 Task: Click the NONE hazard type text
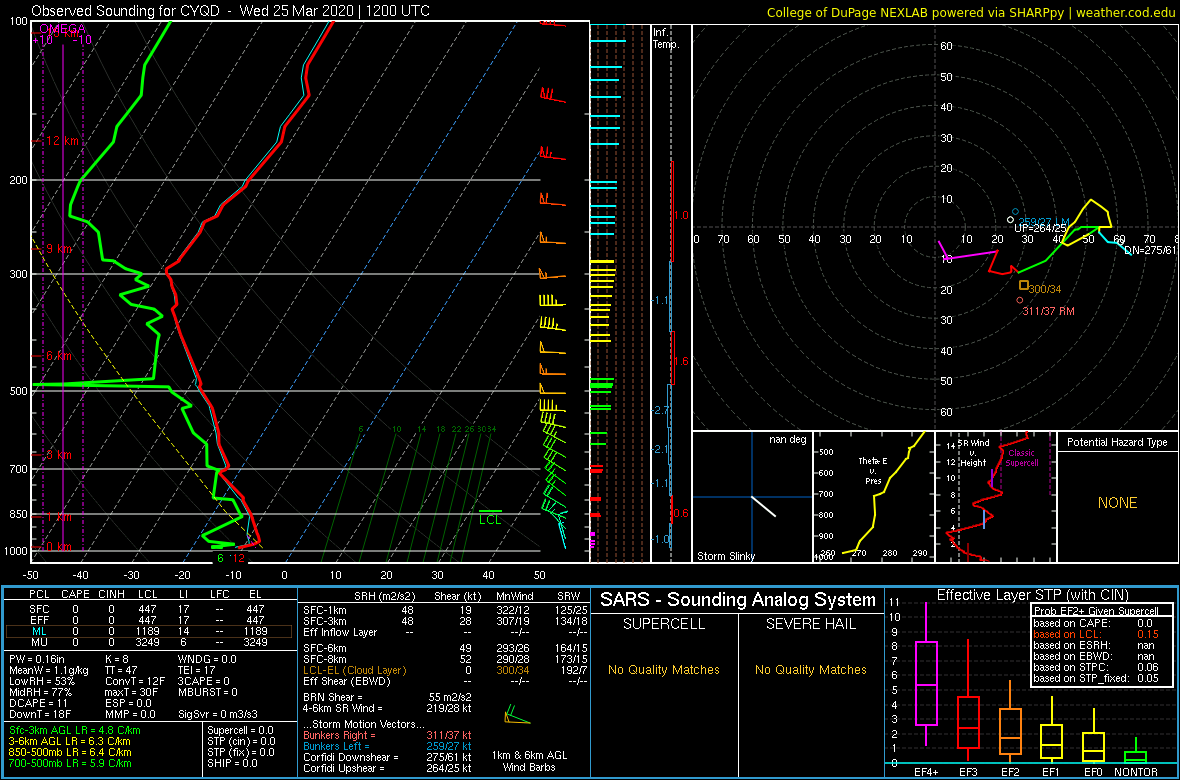1117,503
